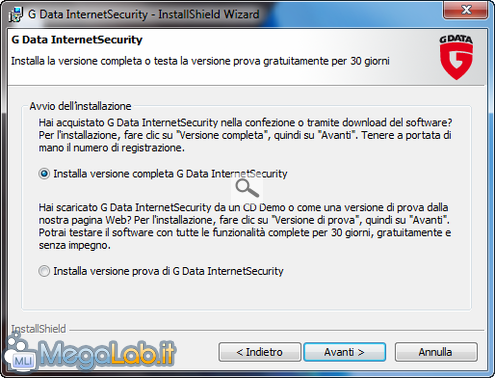Click label "Installa versione prova di G Data InternetSecurity"
Screen dimensions: 495x378
pyautogui.click(x=168, y=271)
